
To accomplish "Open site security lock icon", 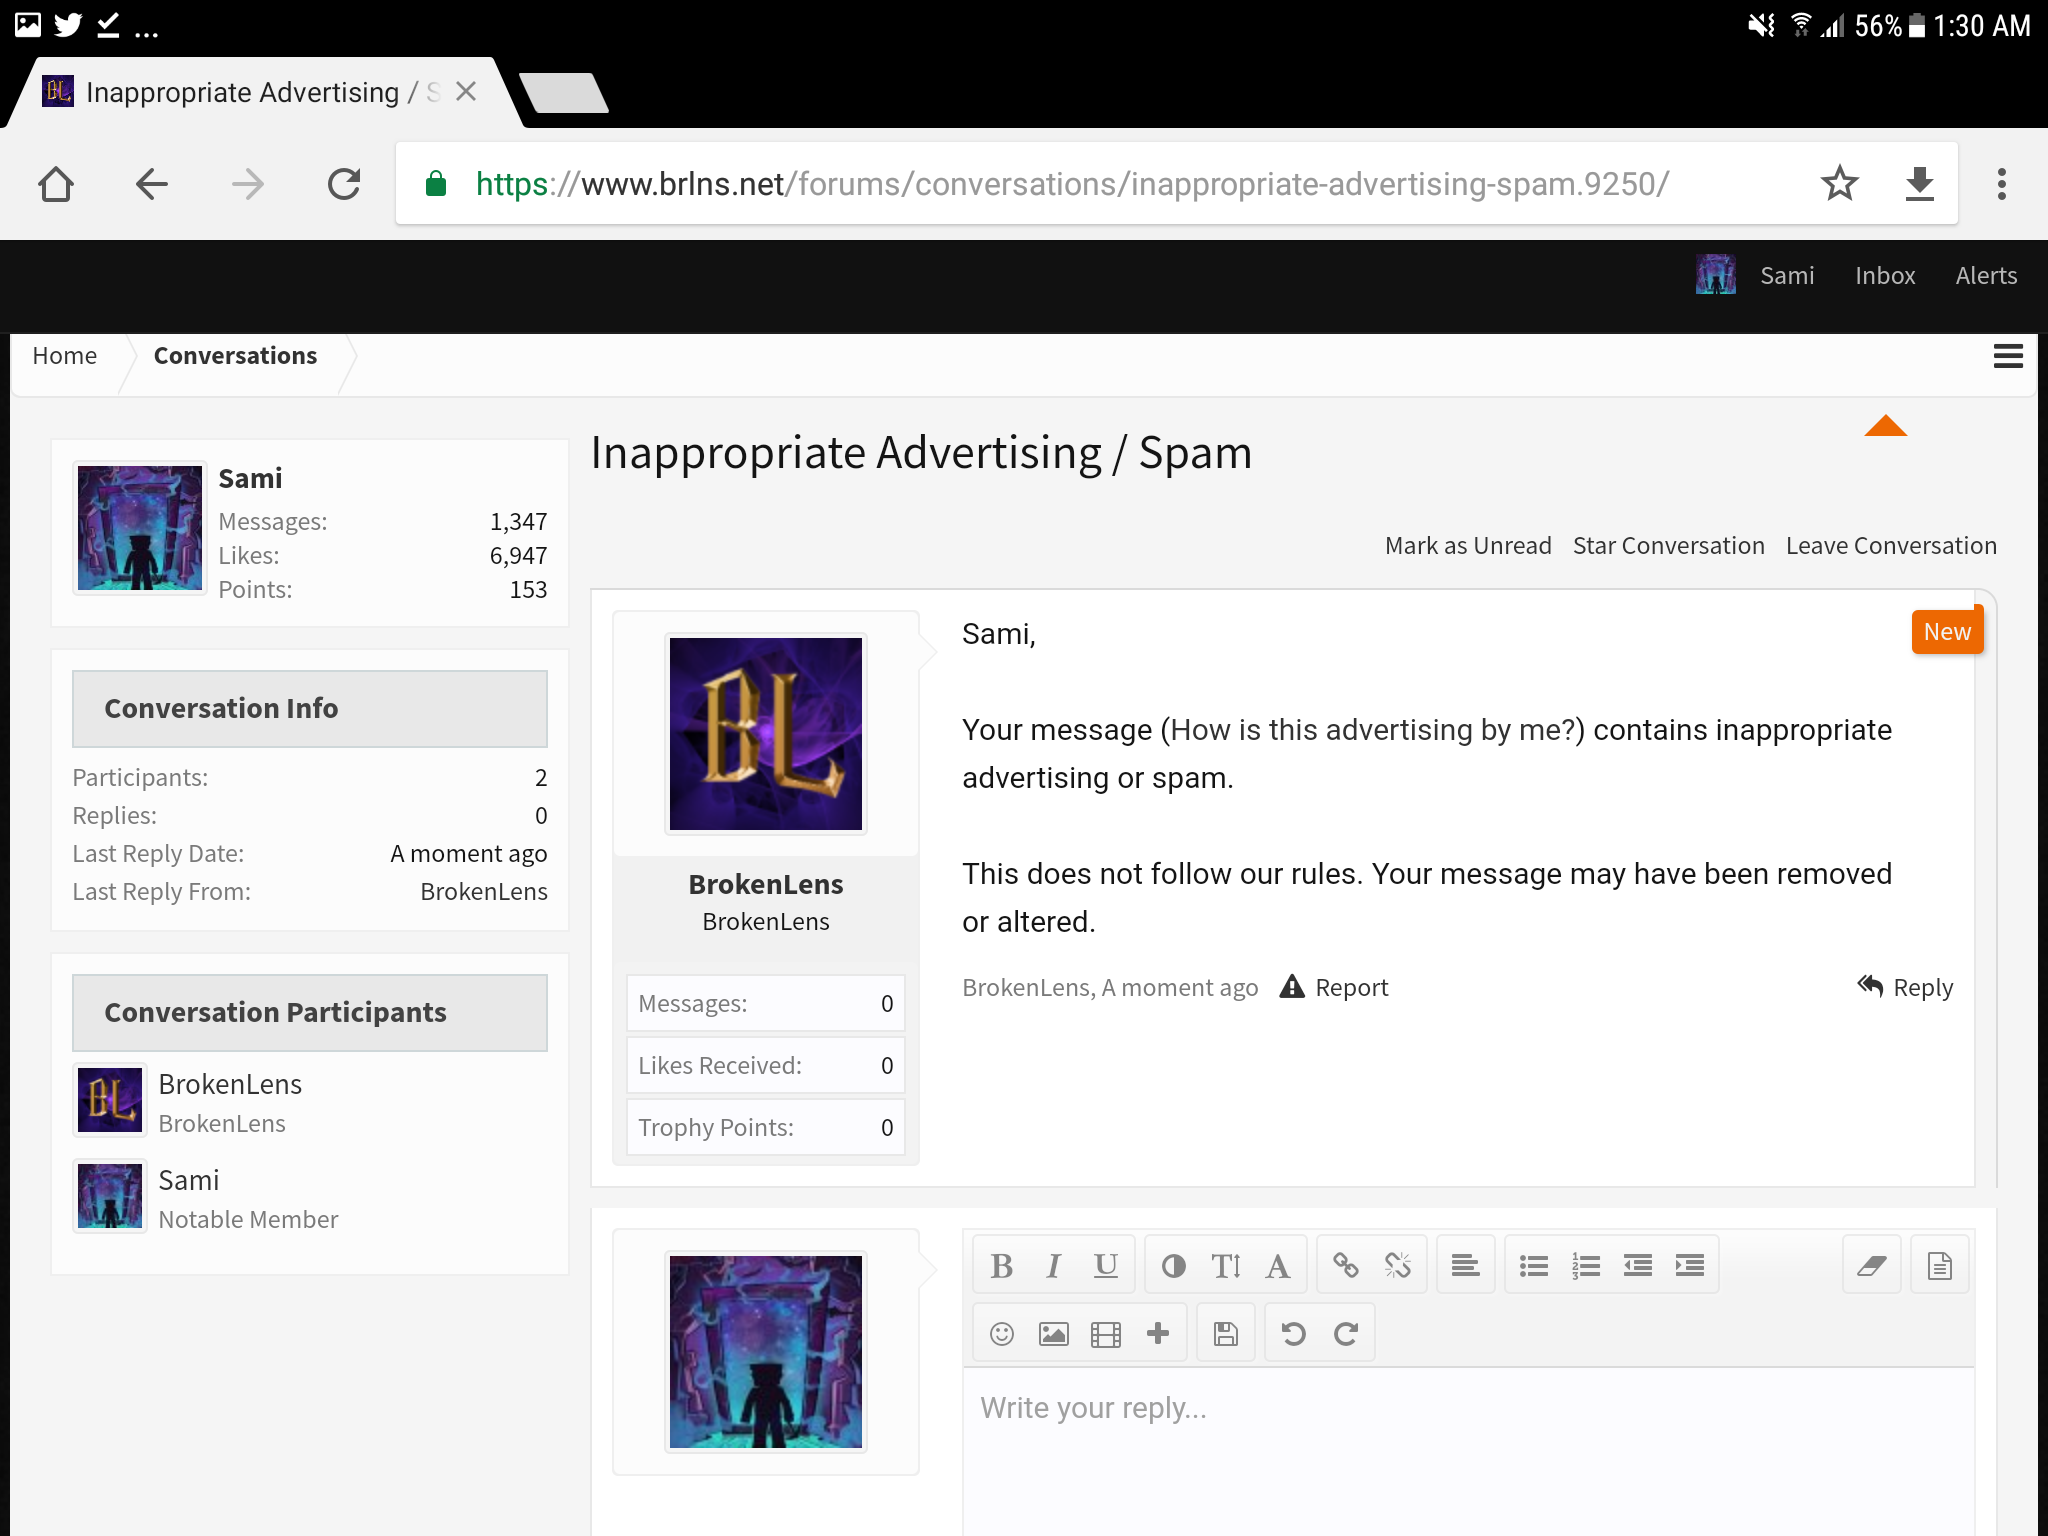I will (436, 184).
